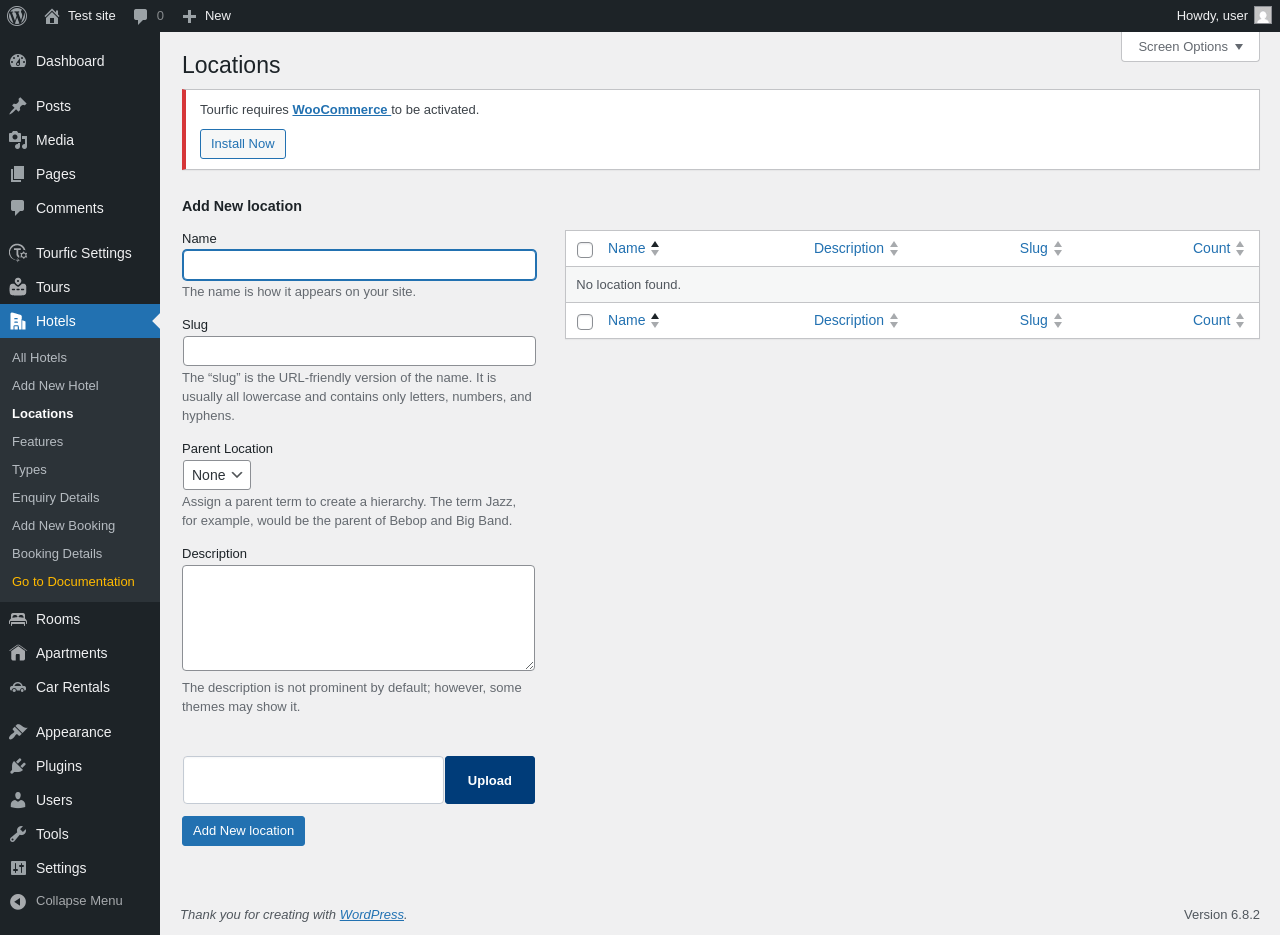Viewport: 1280px width, 935px height.
Task: Focus the Slug text field
Action: tap(359, 351)
